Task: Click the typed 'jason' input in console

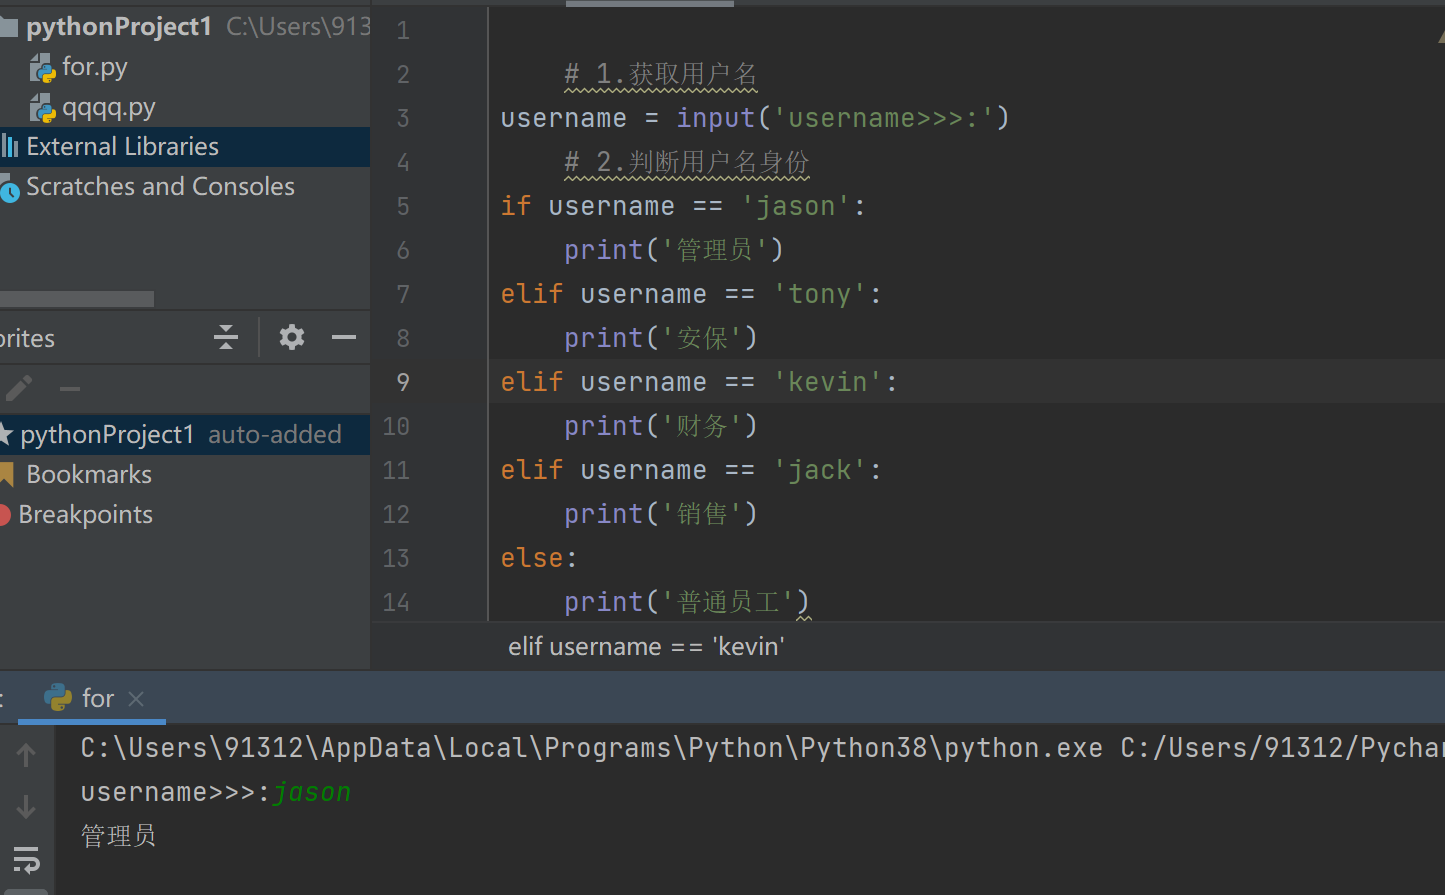Action: [312, 793]
